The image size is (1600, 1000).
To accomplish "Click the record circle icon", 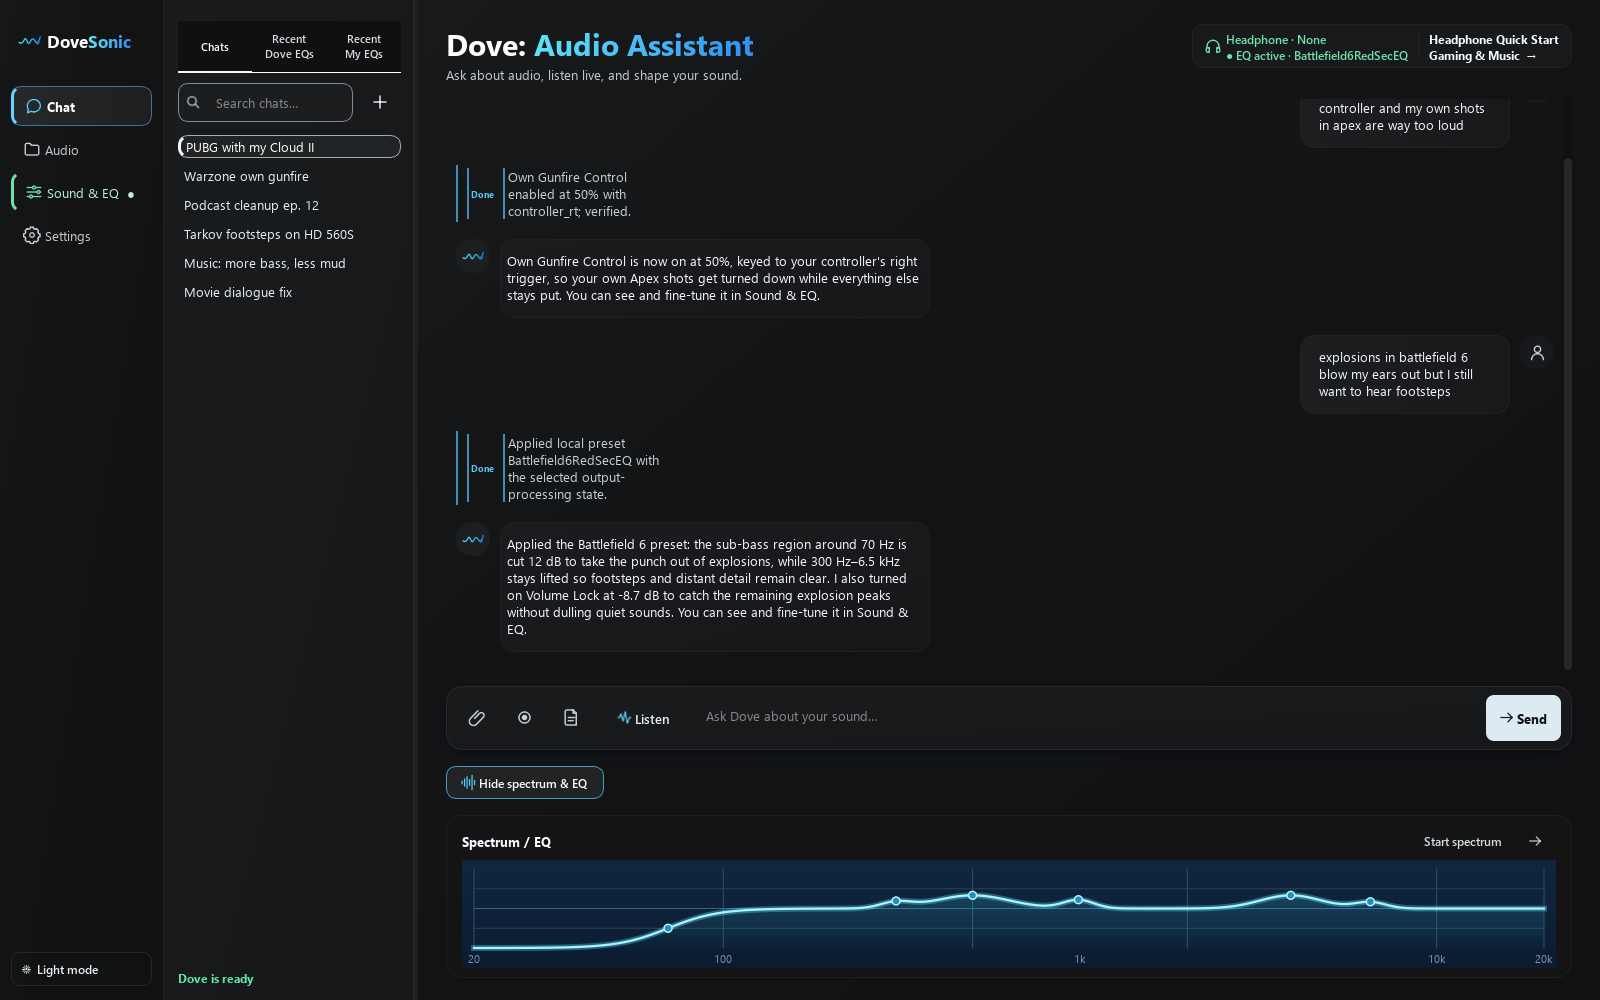I will 524,718.
